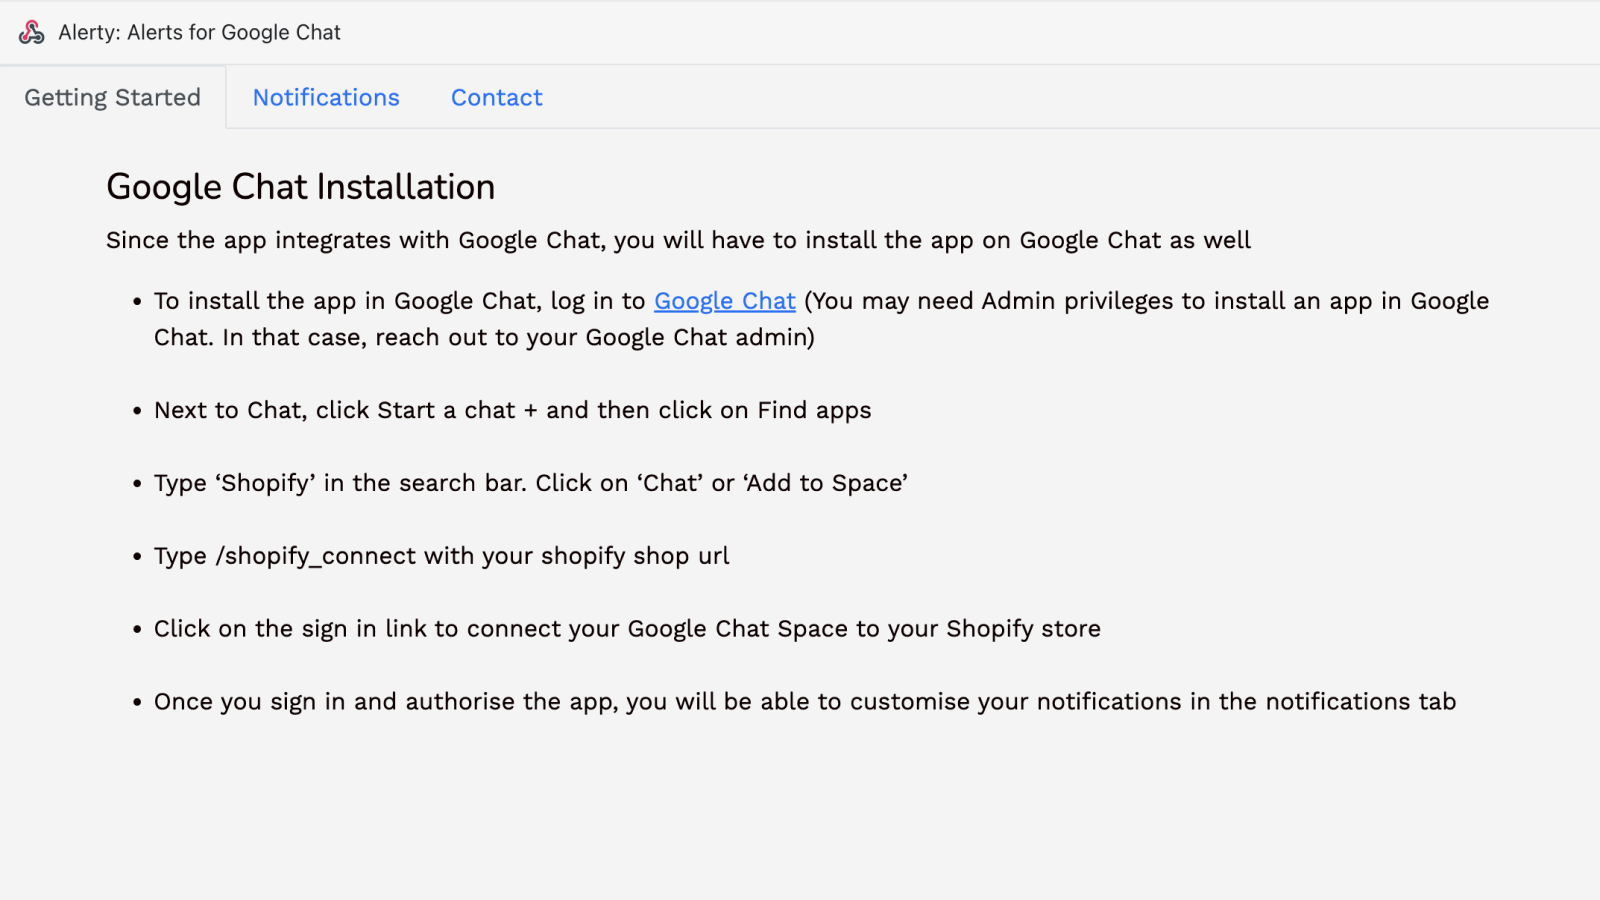This screenshot has width=1600, height=900.
Task: Switch to the Notifications tab
Action: (x=326, y=97)
